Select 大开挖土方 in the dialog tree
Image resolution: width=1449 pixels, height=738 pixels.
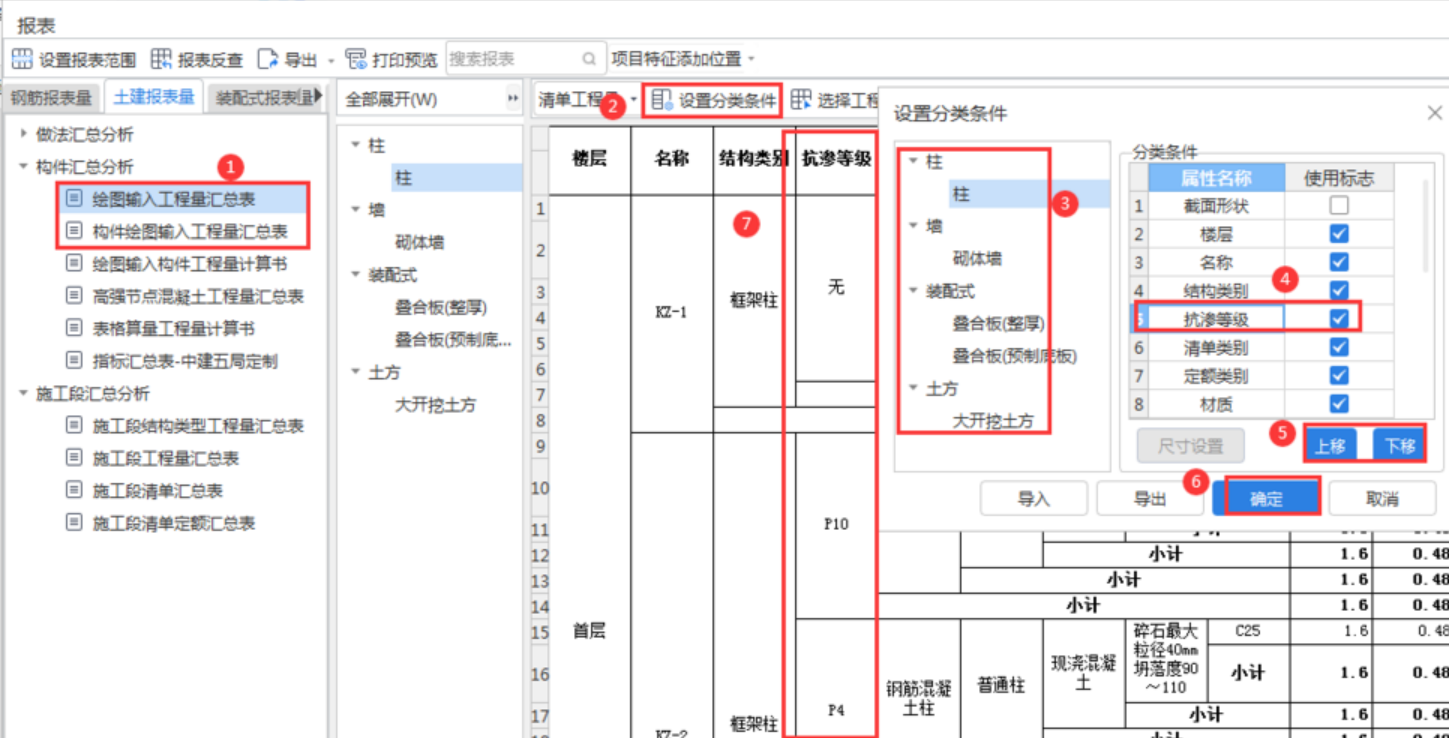(x=993, y=421)
